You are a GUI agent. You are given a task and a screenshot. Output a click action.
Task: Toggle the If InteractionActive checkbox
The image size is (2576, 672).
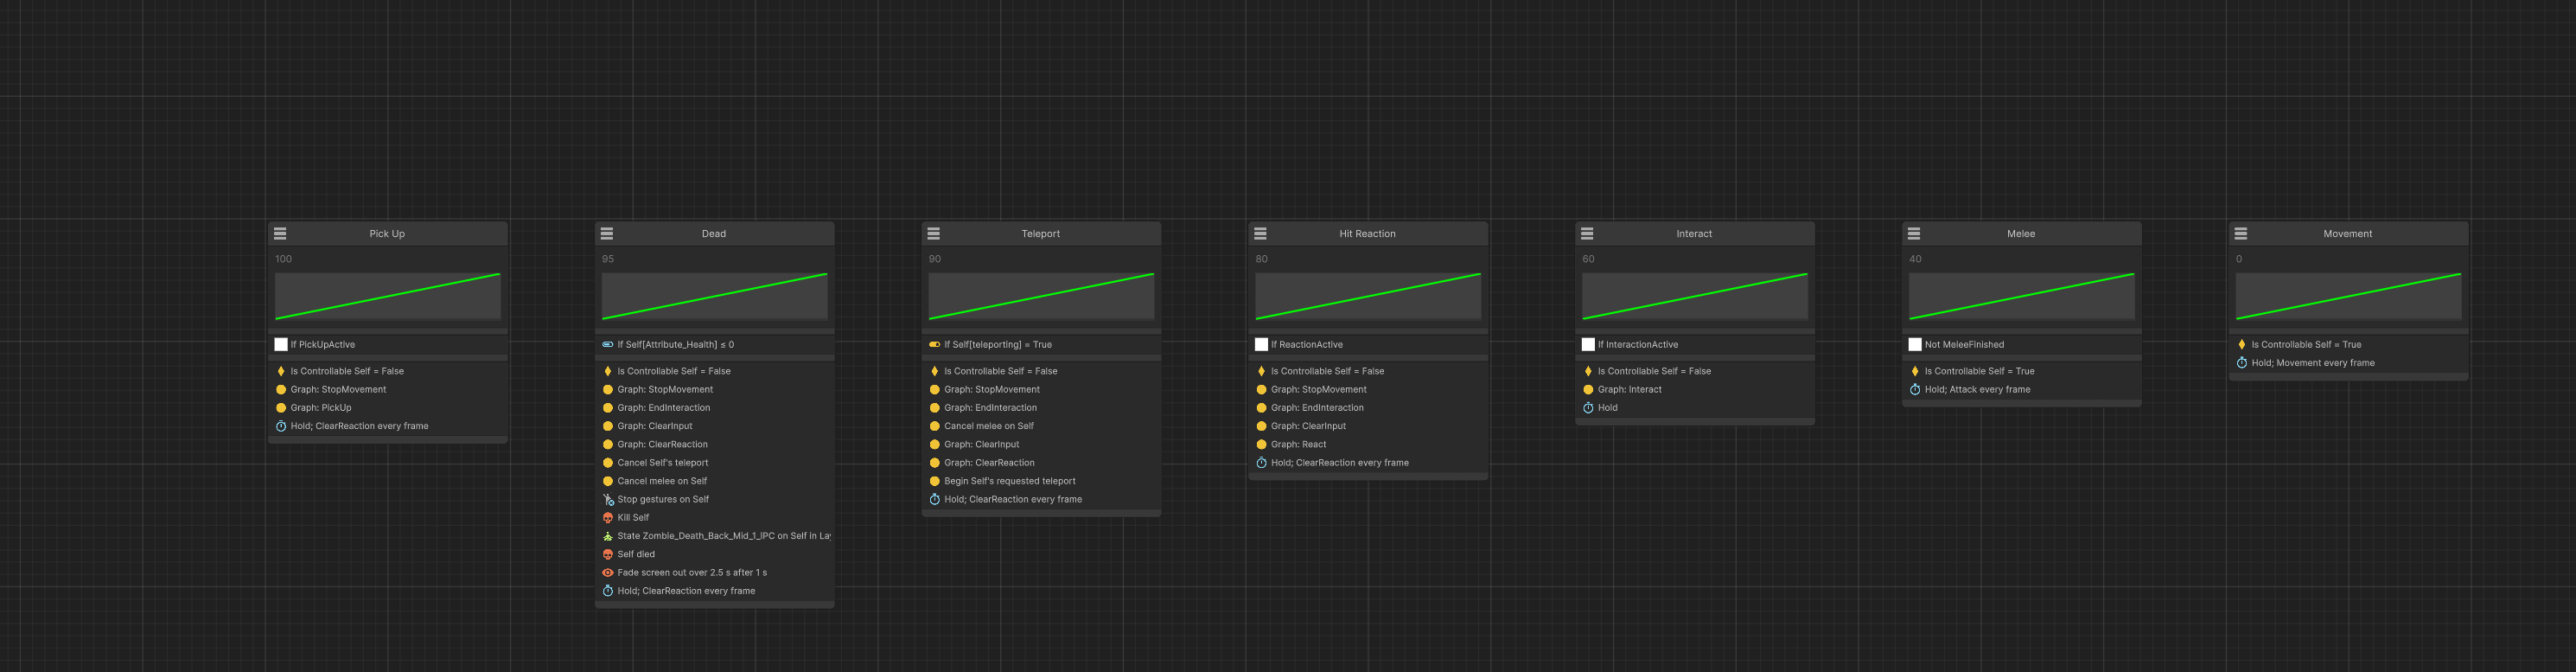click(x=1588, y=344)
